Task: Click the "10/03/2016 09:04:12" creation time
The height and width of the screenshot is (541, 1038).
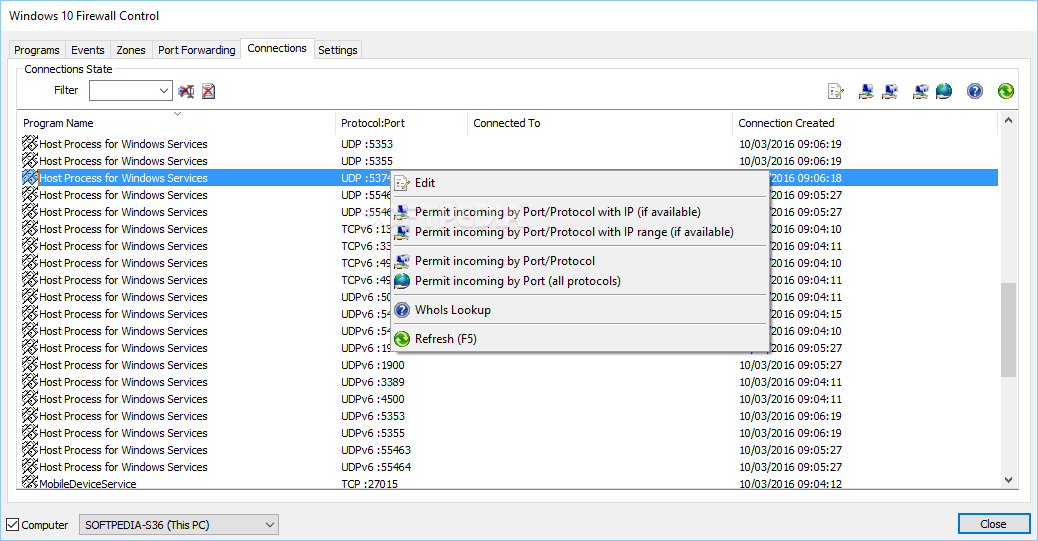Action: [790, 484]
